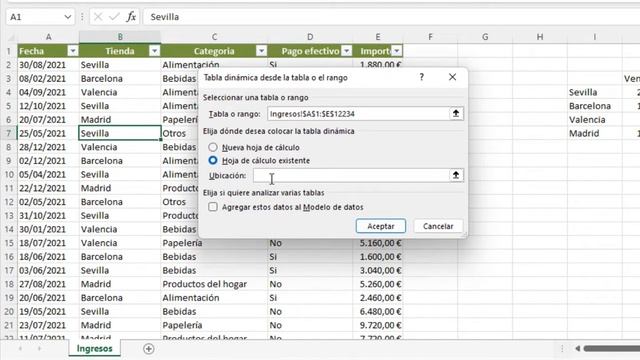This screenshot has width=640, height=360.
Task: Click cell with date 30/08/2021
Action: pos(48,64)
